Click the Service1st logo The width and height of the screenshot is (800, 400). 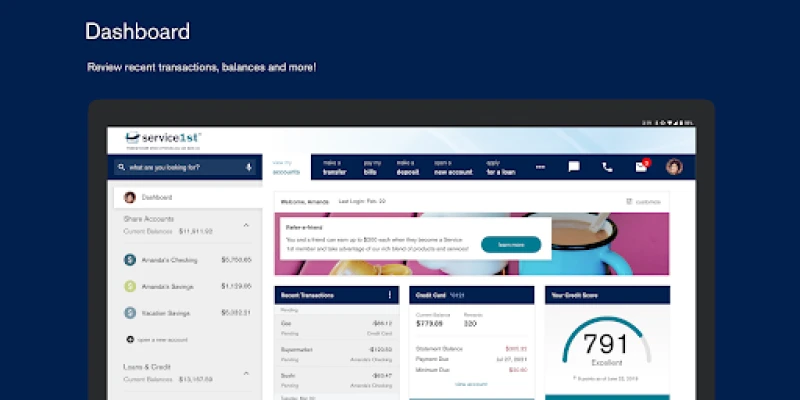pyautogui.click(x=163, y=140)
